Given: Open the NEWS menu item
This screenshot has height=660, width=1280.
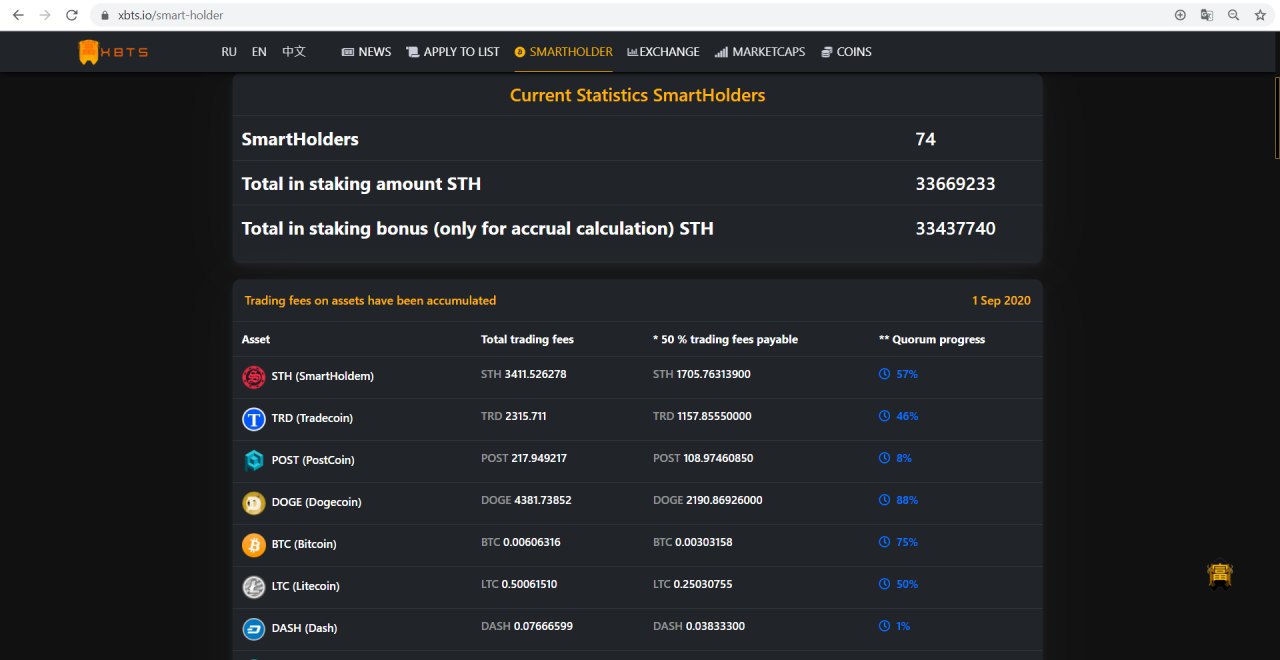Looking at the screenshot, I should (366, 52).
